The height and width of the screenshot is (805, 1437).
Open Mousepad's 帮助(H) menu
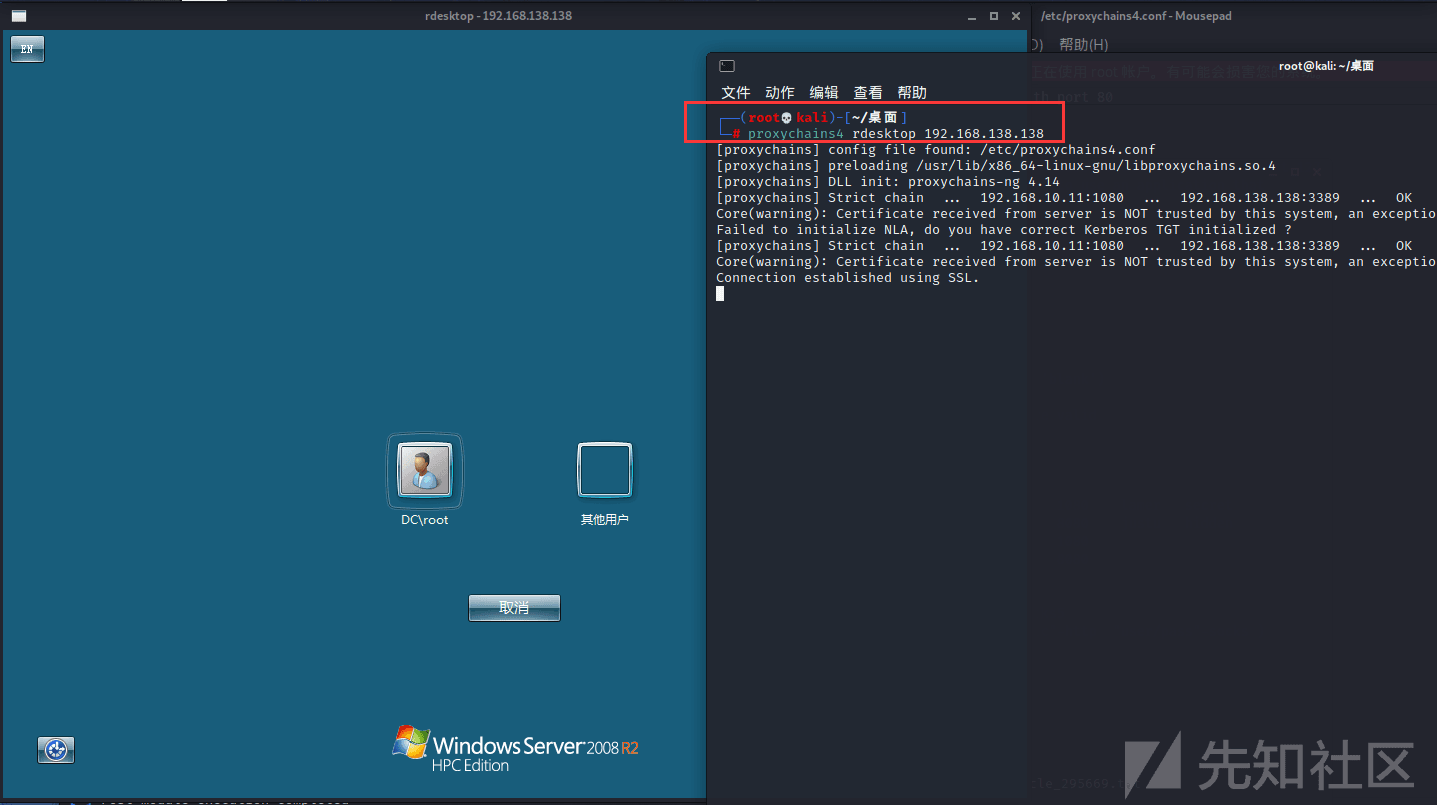click(1083, 44)
